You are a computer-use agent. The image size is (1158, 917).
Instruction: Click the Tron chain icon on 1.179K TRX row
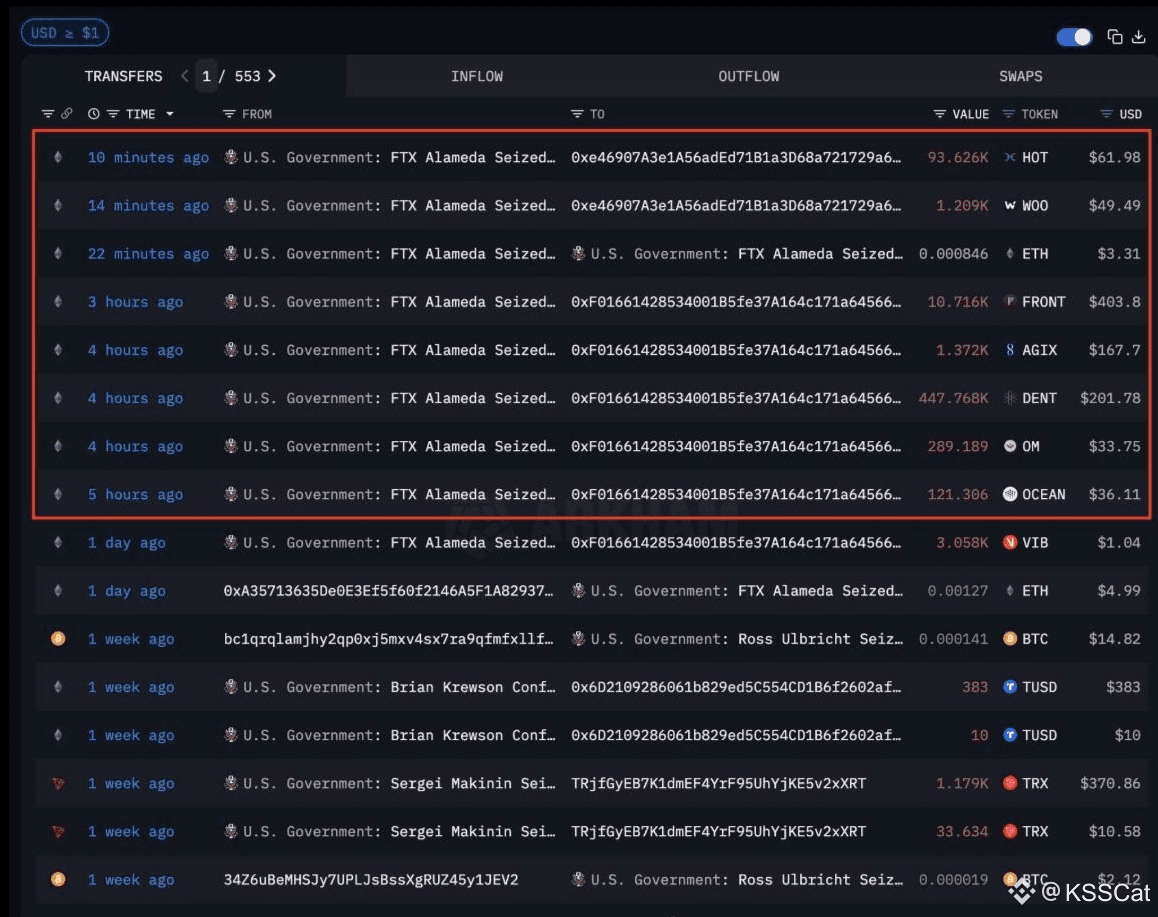(x=58, y=783)
